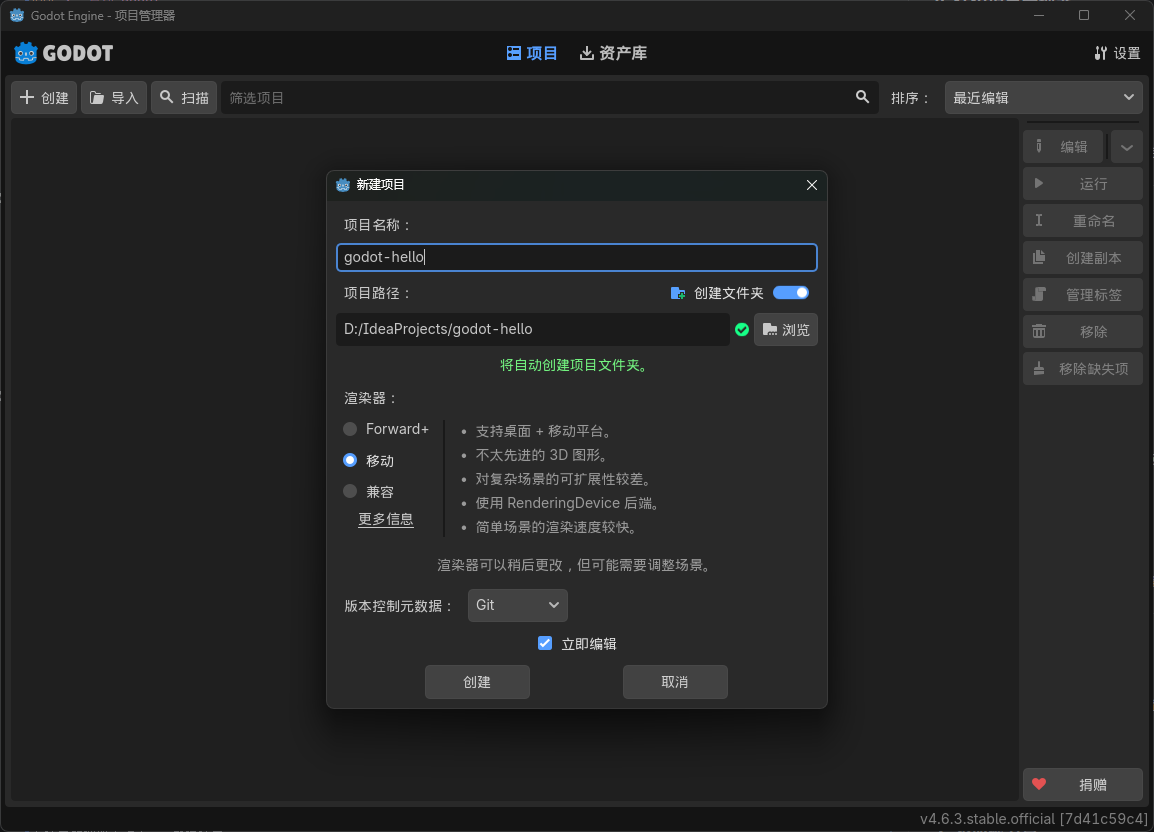
Task: Click the 浏览 browse button
Action: coord(786,330)
